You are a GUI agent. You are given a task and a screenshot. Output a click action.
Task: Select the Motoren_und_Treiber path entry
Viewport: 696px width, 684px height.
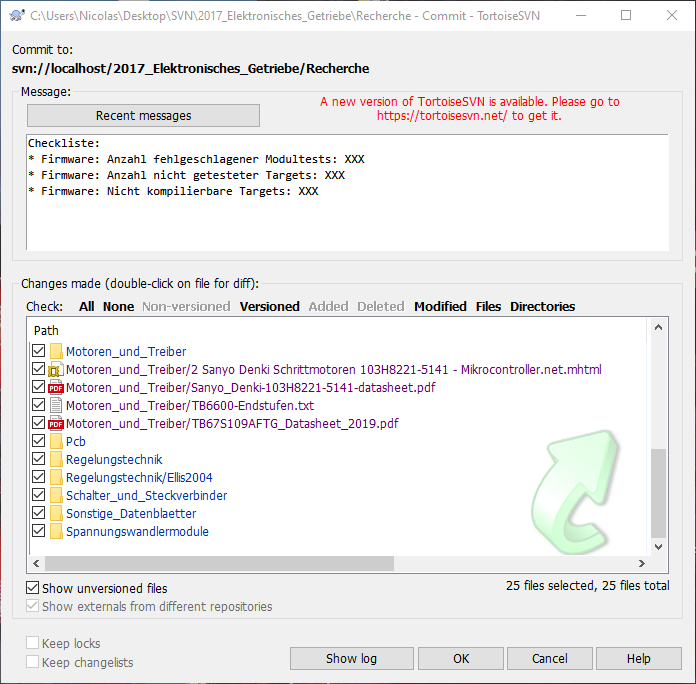click(126, 351)
